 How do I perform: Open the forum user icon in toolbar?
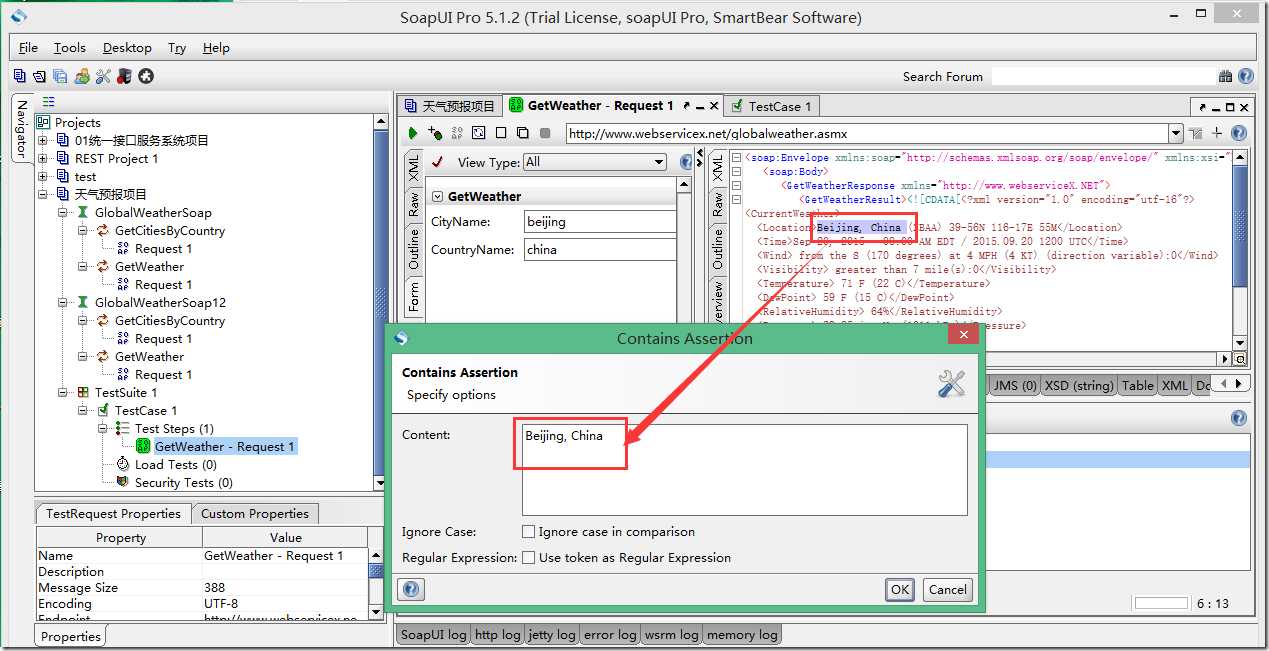click(x=82, y=76)
